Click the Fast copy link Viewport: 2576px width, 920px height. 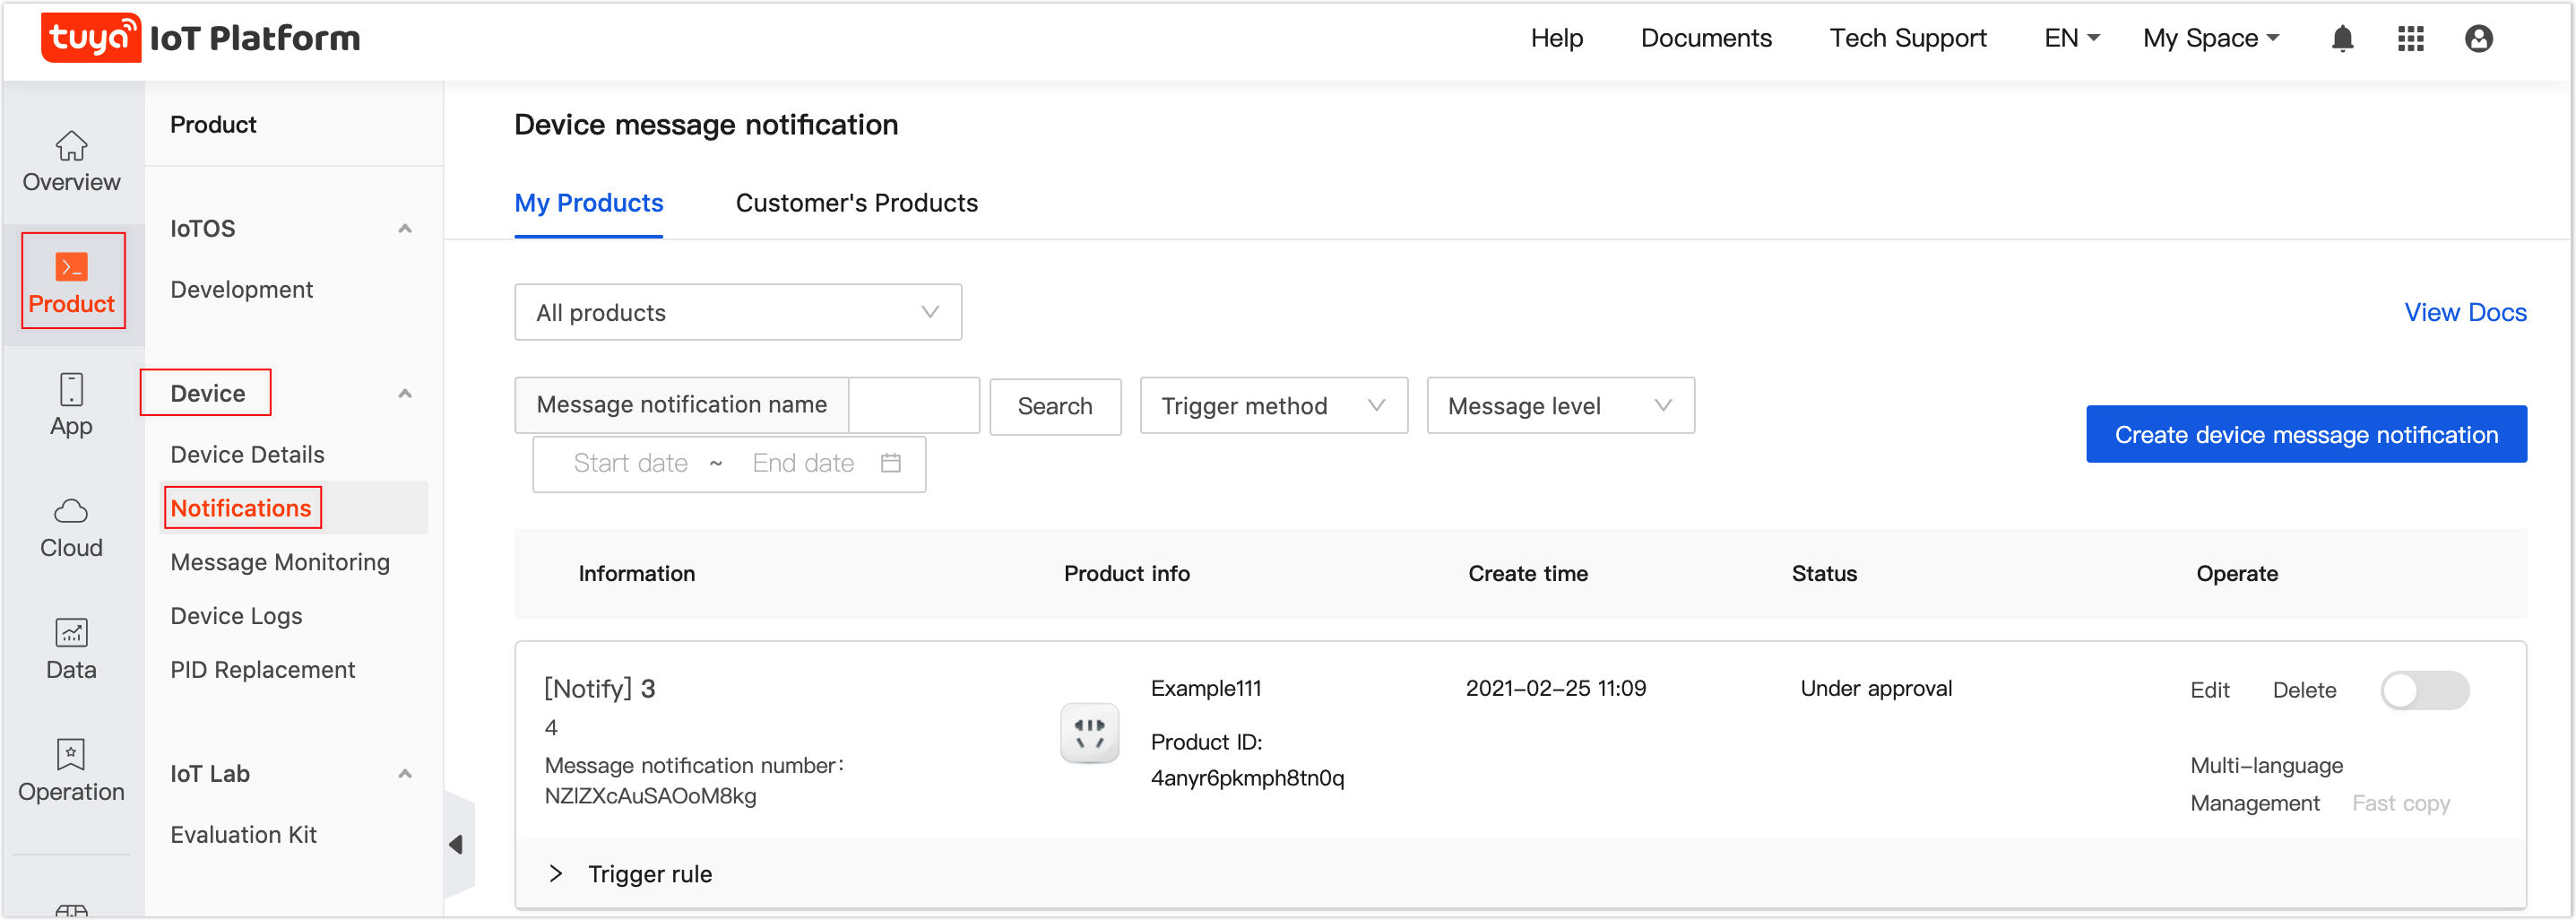pyautogui.click(x=2401, y=803)
